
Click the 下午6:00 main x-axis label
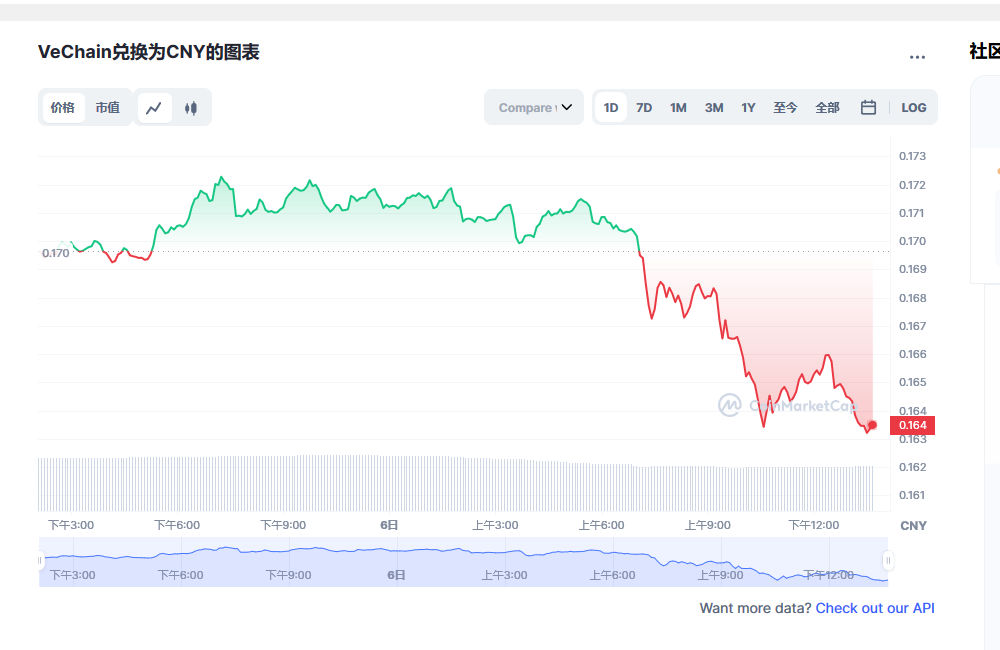coord(177,525)
